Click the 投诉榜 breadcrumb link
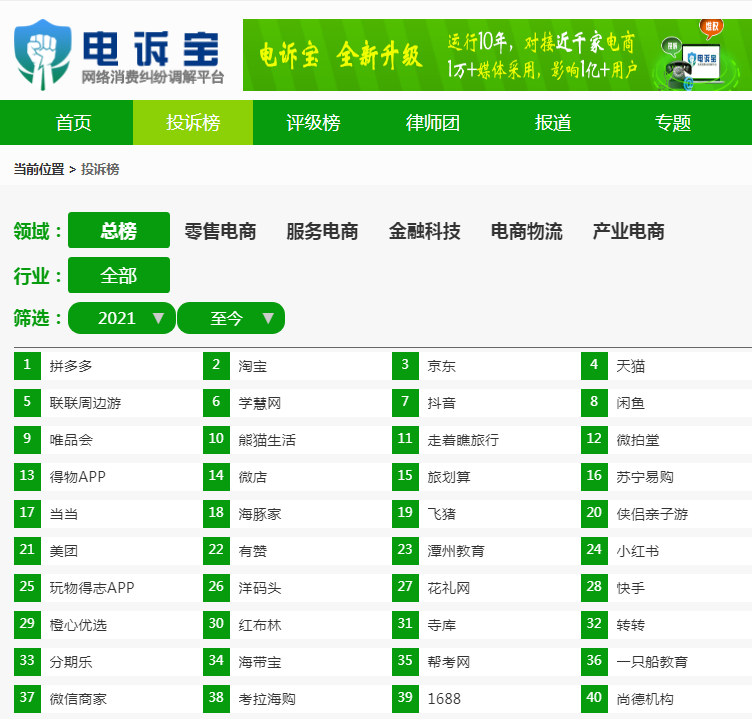752x719 pixels. [100, 169]
